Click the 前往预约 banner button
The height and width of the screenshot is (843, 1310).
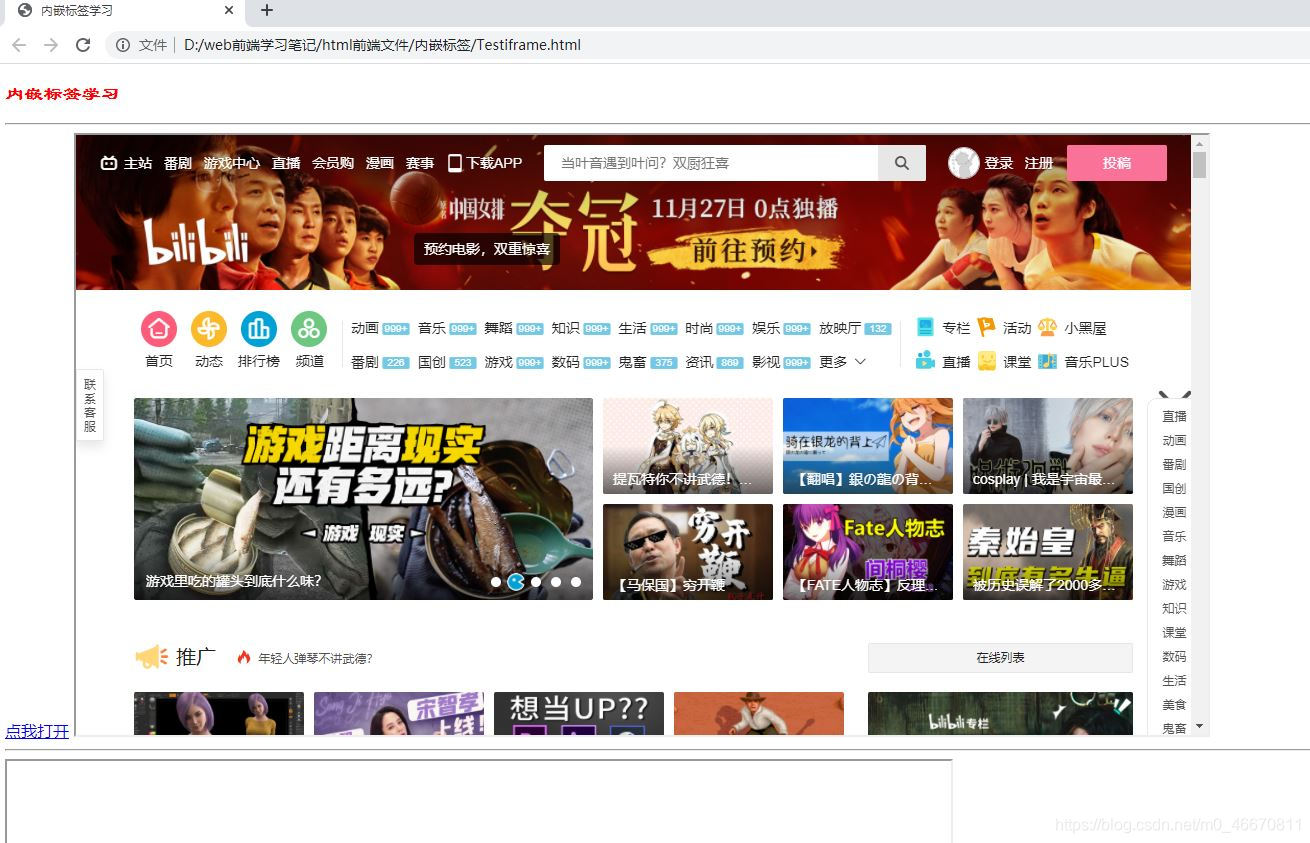pyautogui.click(x=755, y=250)
